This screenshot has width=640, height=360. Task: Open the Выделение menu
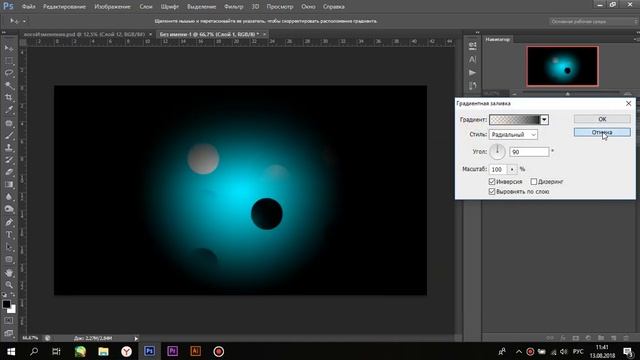[x=201, y=7]
